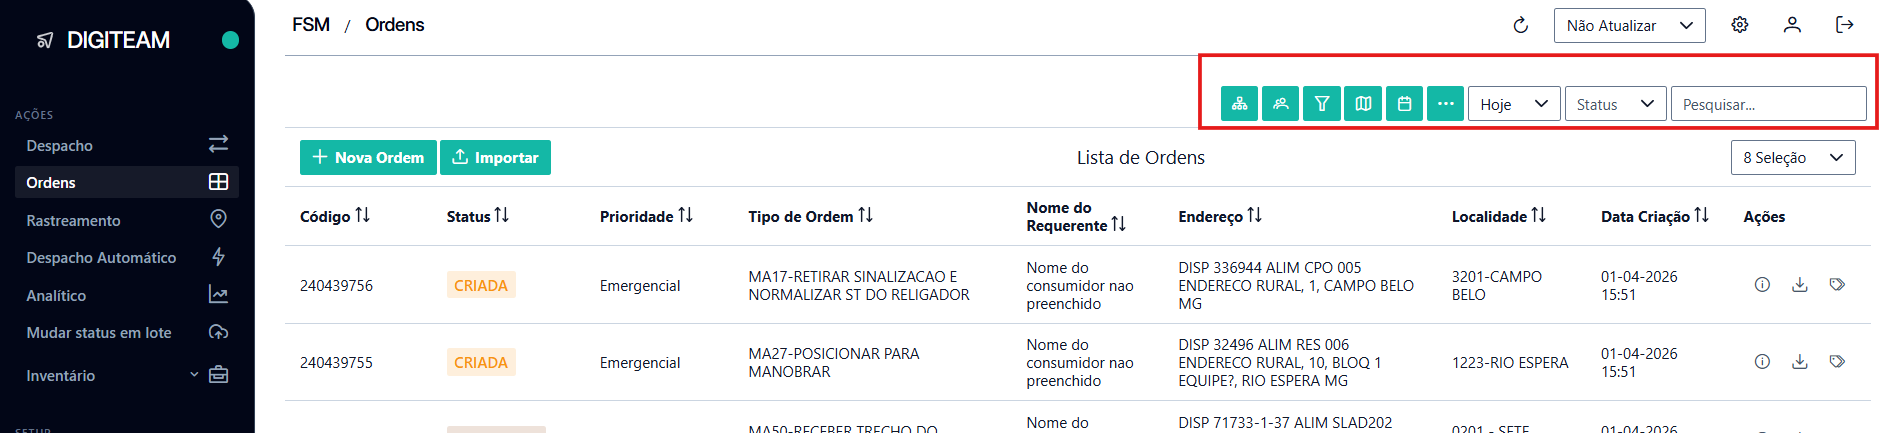
Task: Show info for order 240439755
Action: pos(1762,362)
